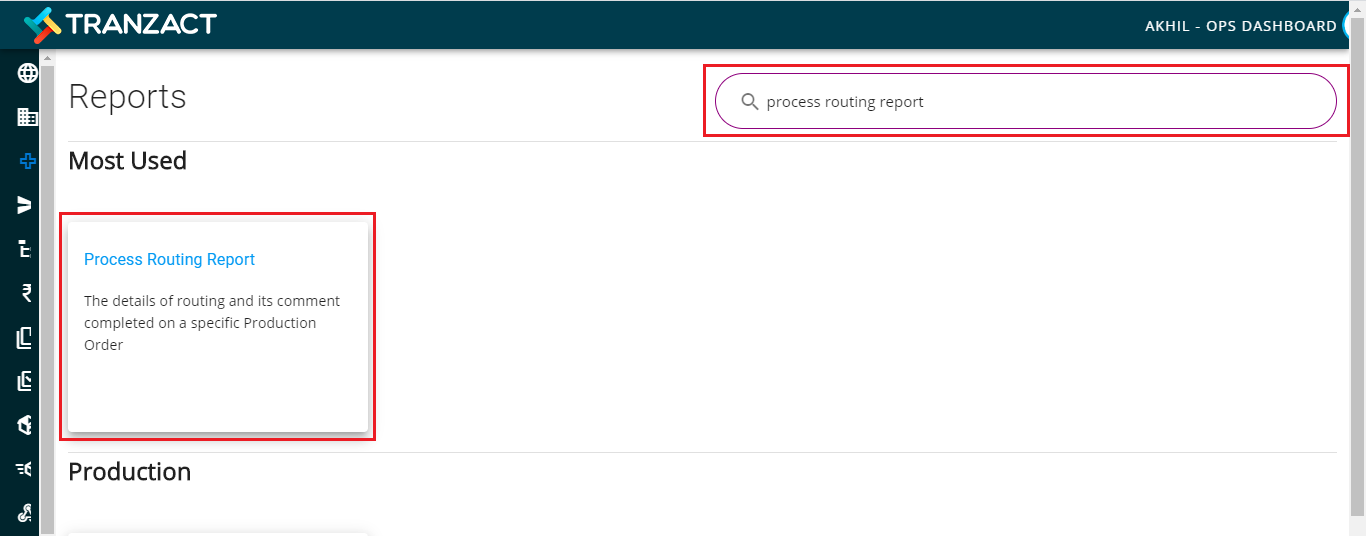Viewport: 1366px width, 536px height.
Task: Click the reports search input field
Action: [x=1026, y=101]
